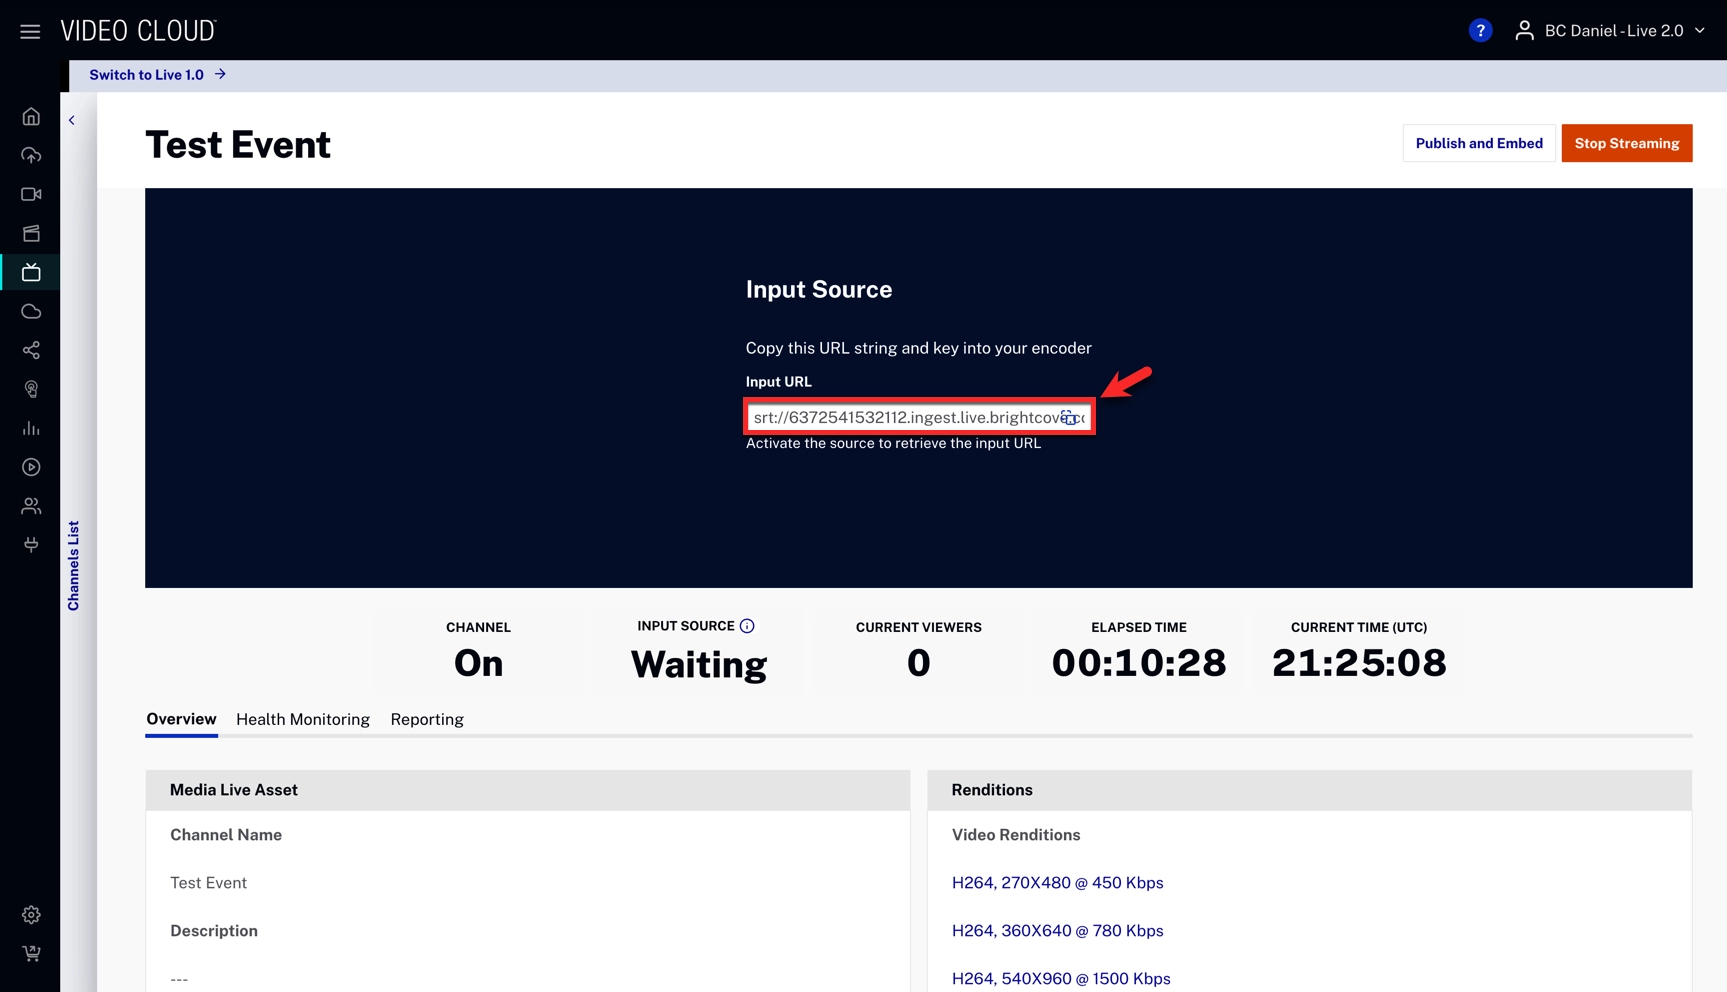Switch to the Health Monitoring tab
1727x992 pixels.
pyautogui.click(x=302, y=719)
